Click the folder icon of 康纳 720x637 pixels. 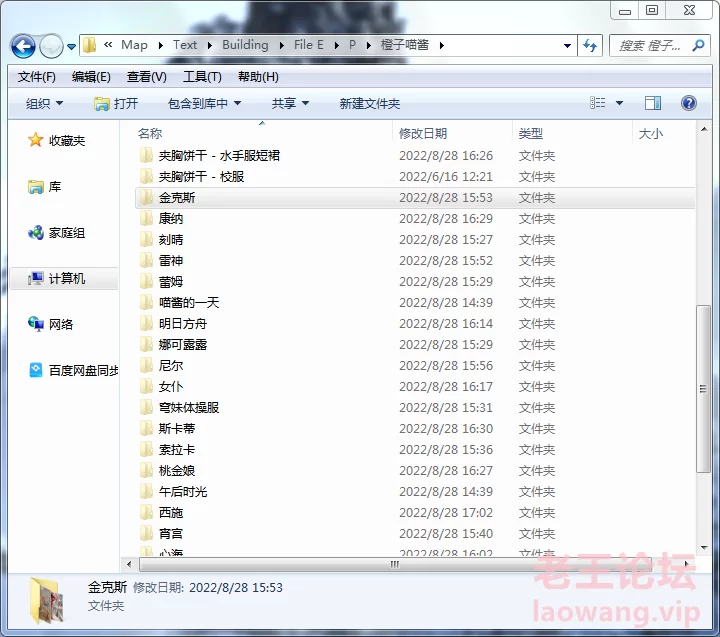pyautogui.click(x=146, y=219)
